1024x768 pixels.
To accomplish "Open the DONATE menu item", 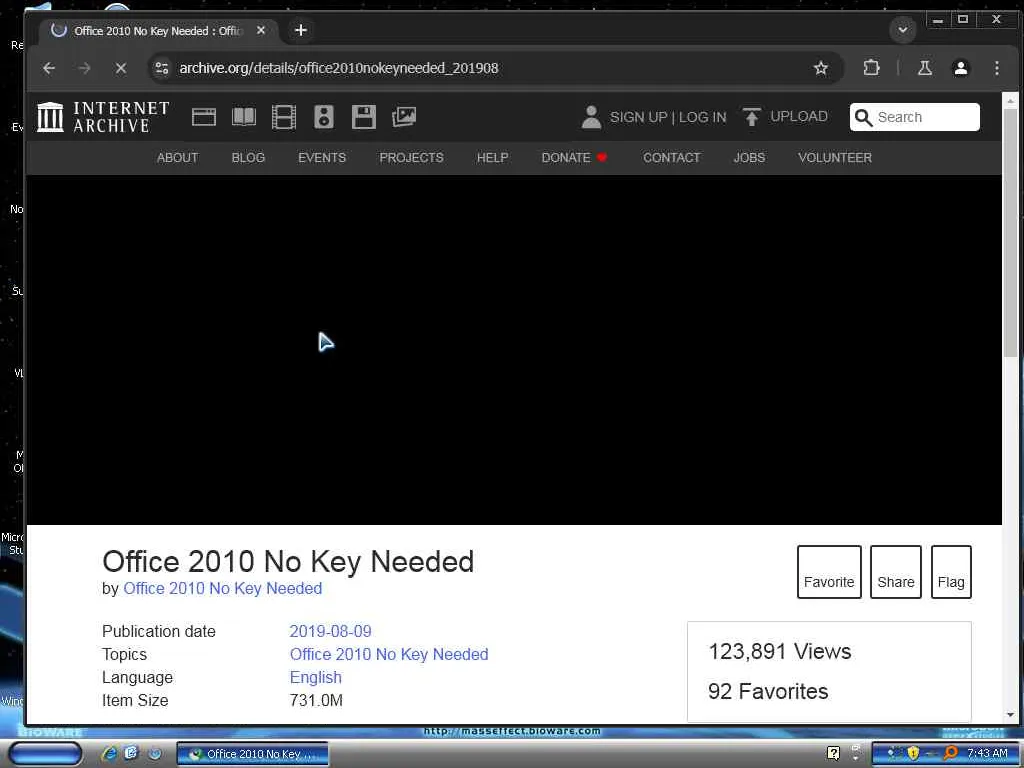I will click(x=574, y=157).
